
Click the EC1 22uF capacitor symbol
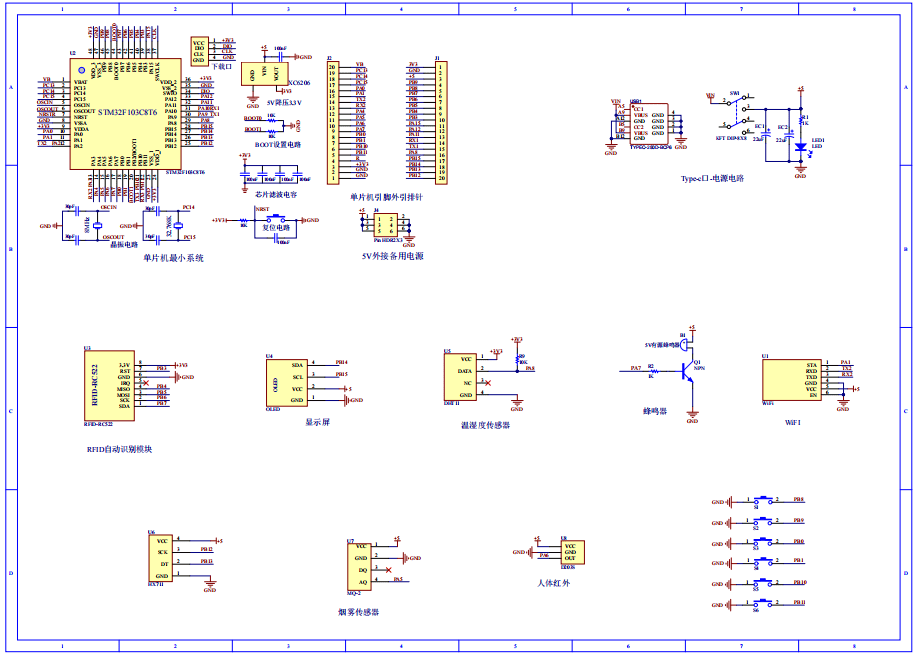click(765, 135)
